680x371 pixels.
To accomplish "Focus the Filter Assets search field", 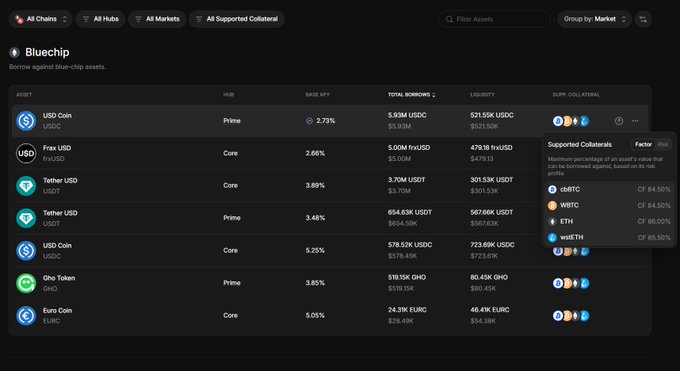I will point(494,19).
